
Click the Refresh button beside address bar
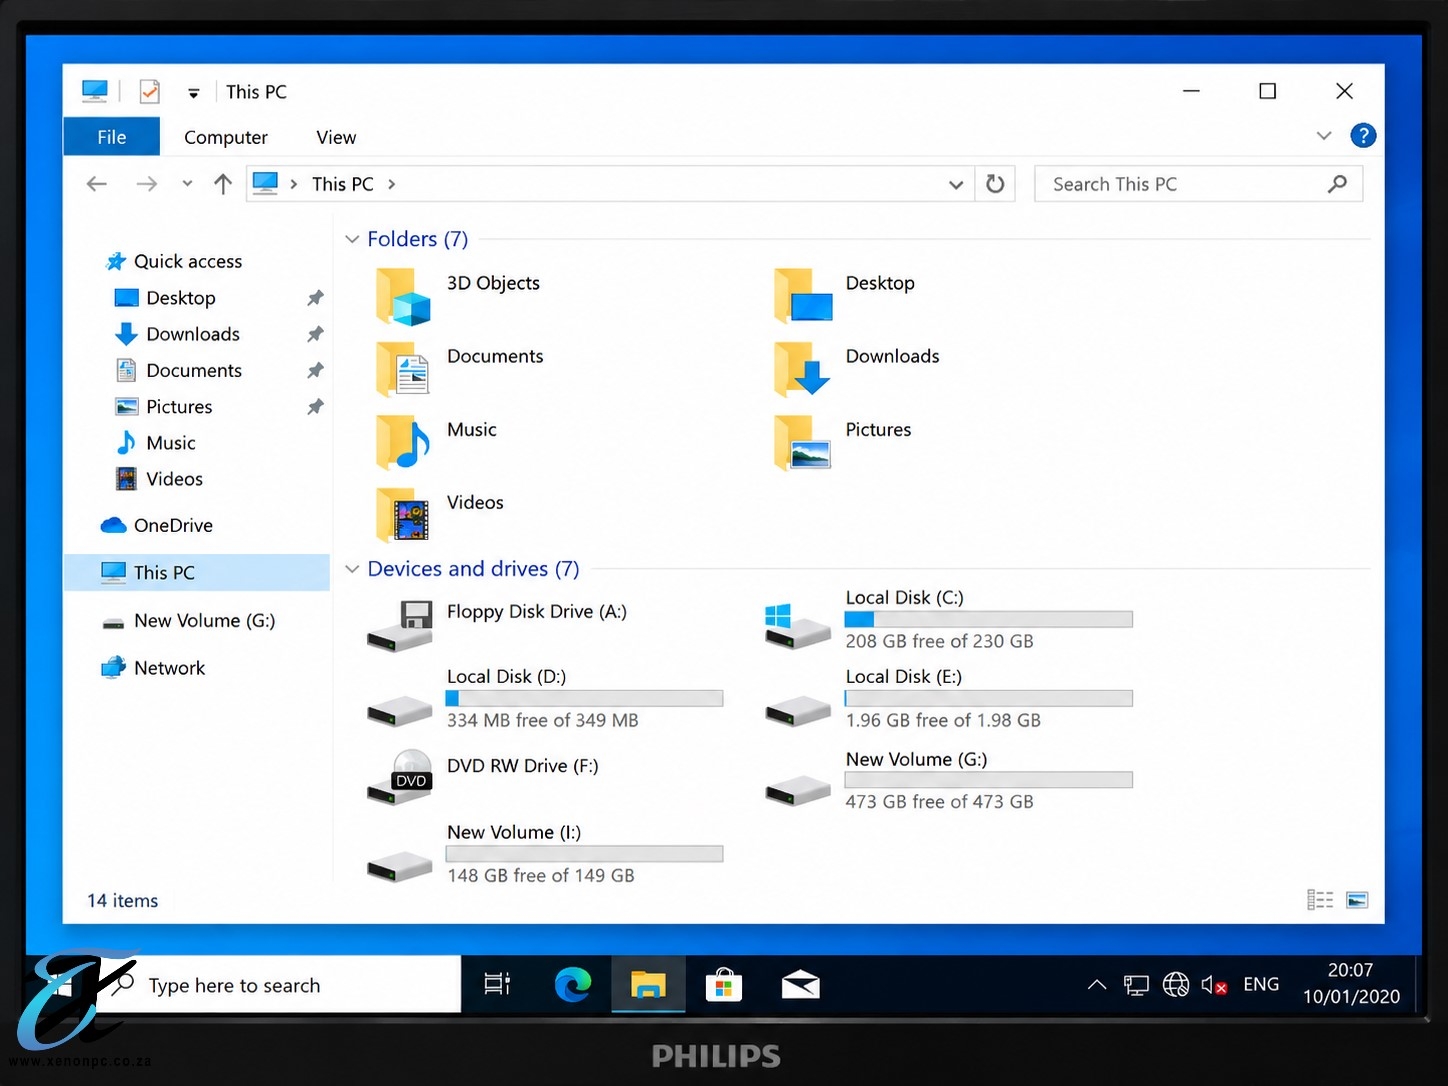pyautogui.click(x=995, y=184)
